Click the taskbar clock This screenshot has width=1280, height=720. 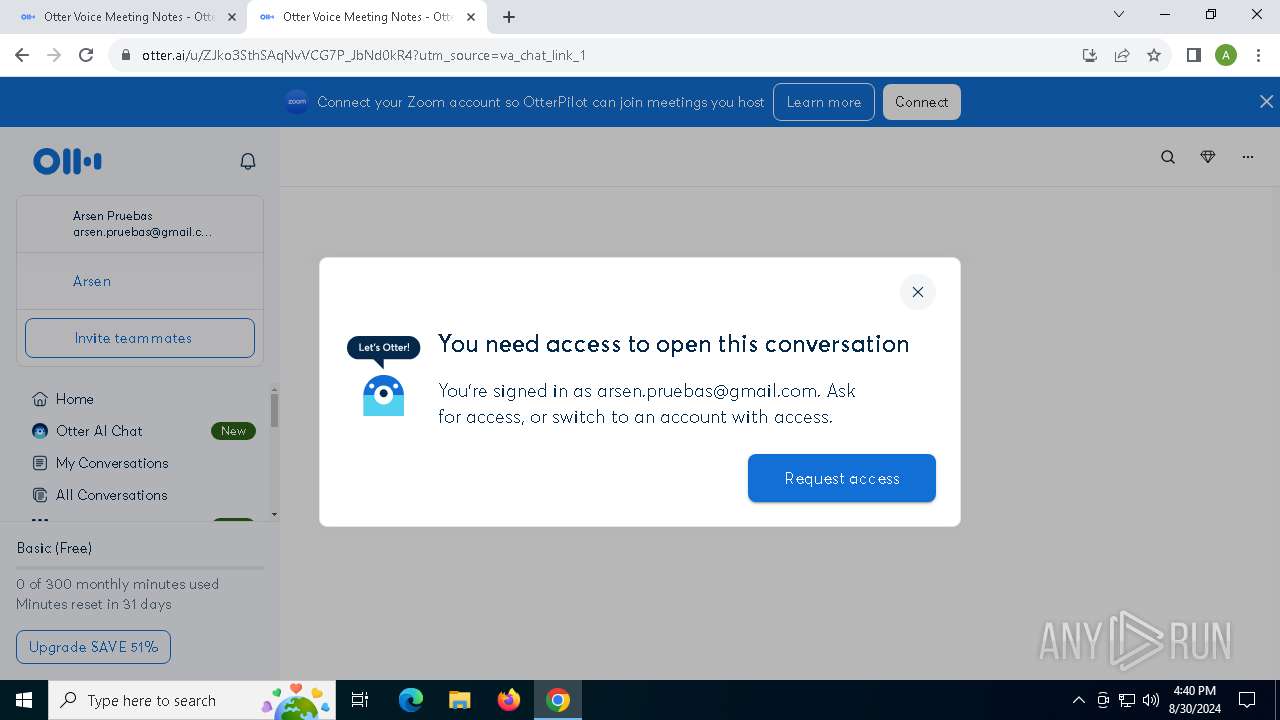(x=1195, y=700)
